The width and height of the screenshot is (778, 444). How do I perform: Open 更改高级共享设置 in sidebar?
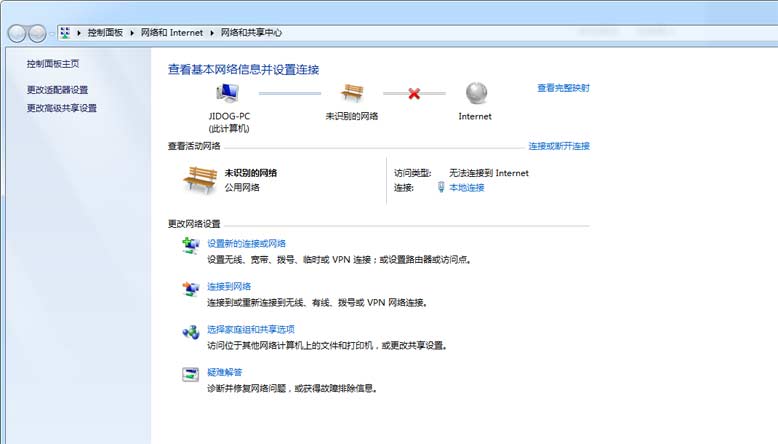click(x=62, y=108)
